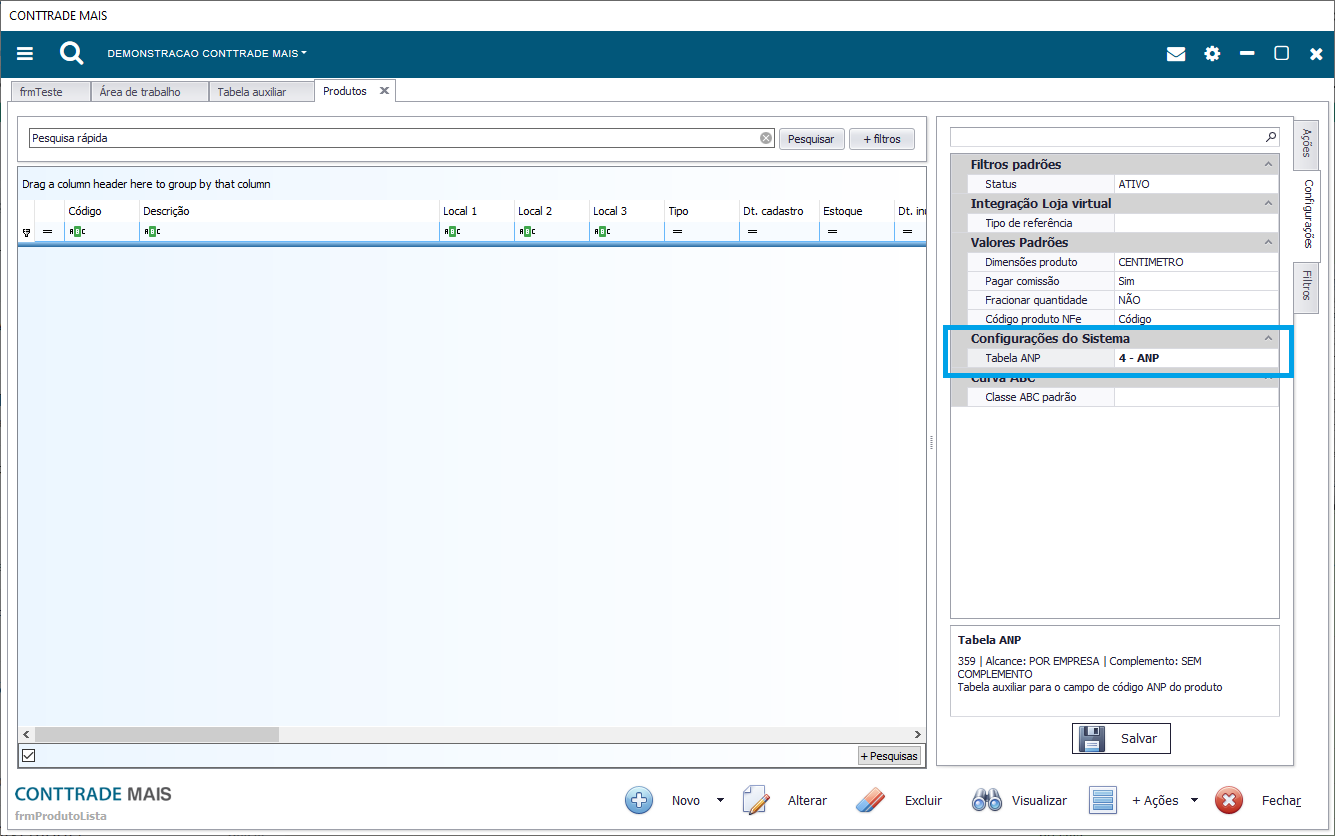Open equals filter under Tipo column
The width and height of the screenshot is (1335, 836).
click(x=677, y=232)
